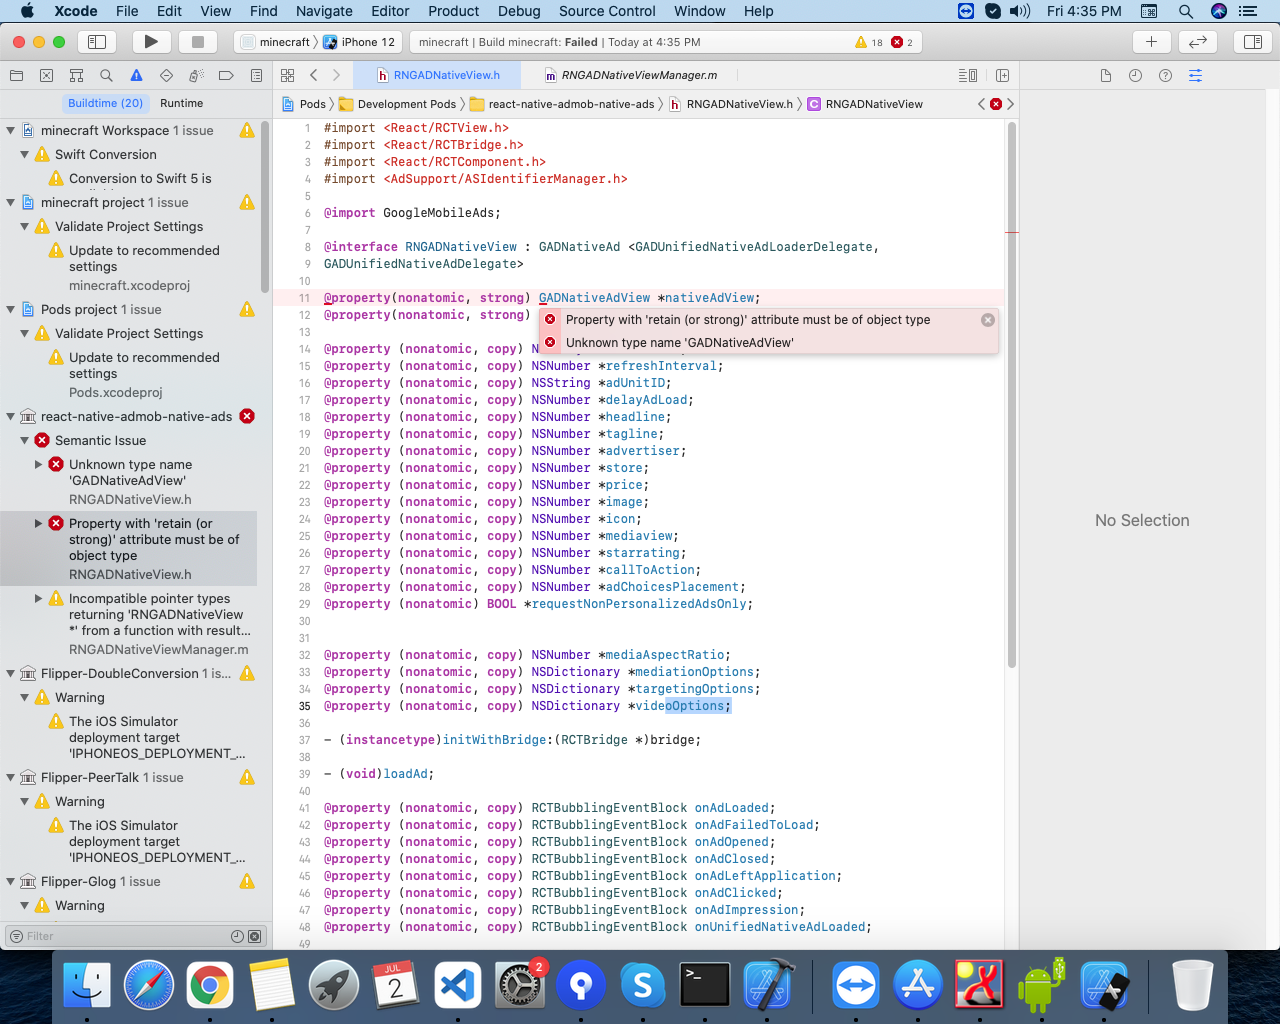Open the Source Control menu
The image size is (1280, 1024).
(607, 11)
